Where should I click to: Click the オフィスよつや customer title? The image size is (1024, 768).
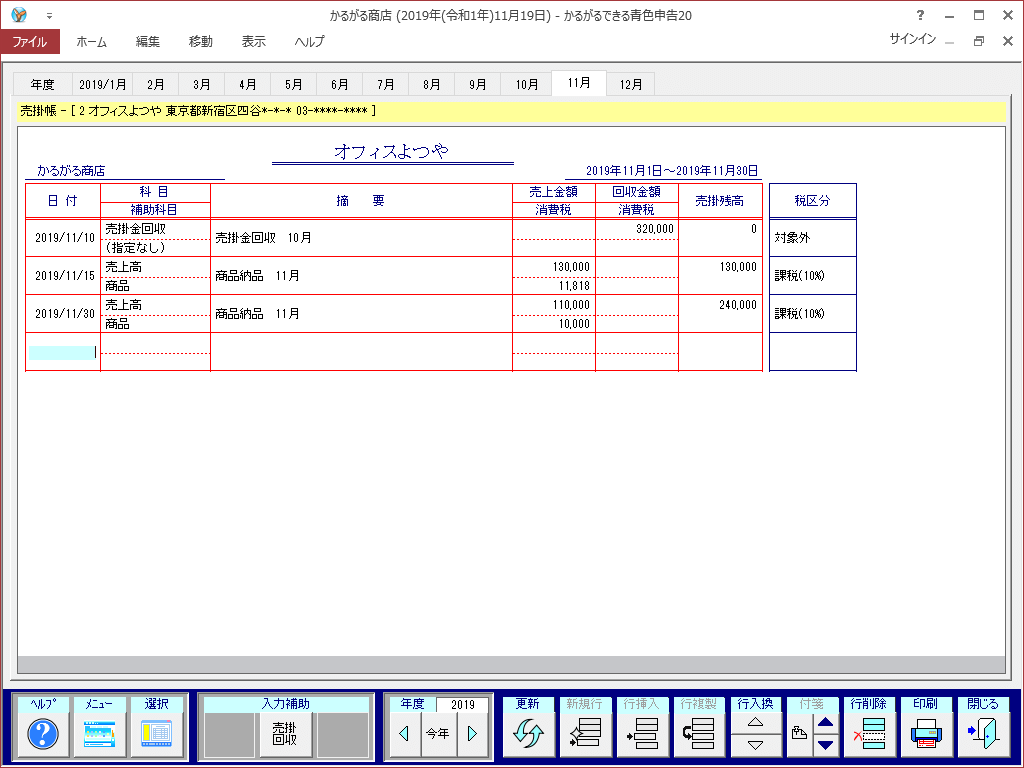coord(391,151)
